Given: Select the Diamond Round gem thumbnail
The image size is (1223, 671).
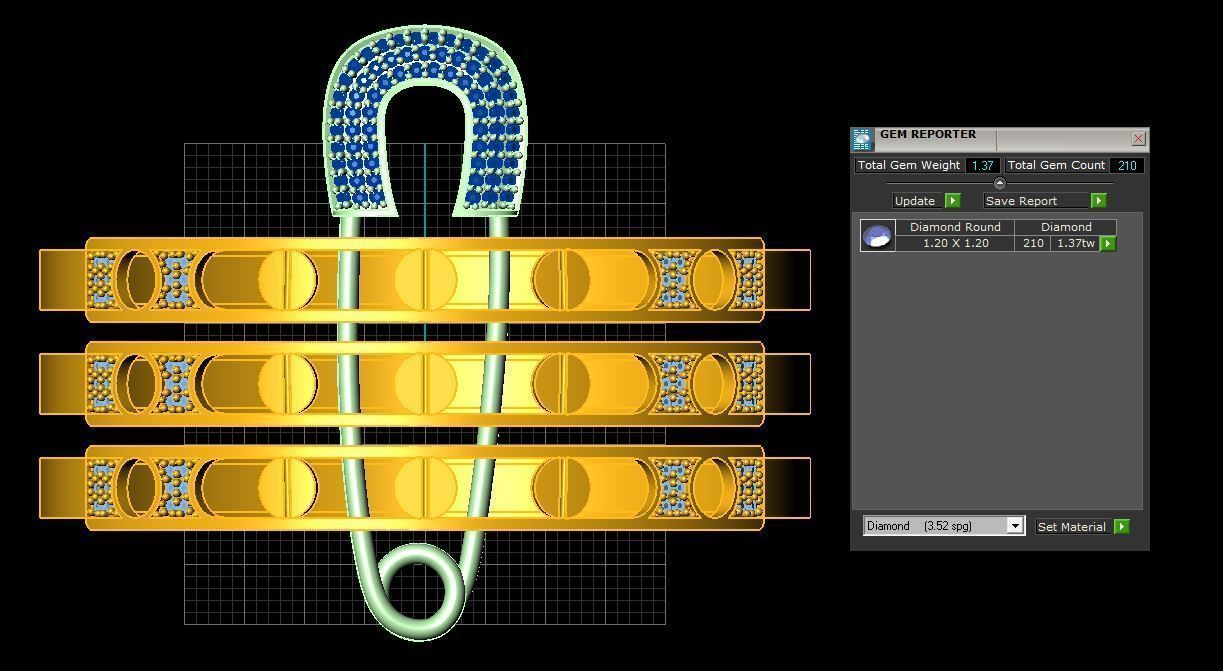Looking at the screenshot, I should [877, 235].
